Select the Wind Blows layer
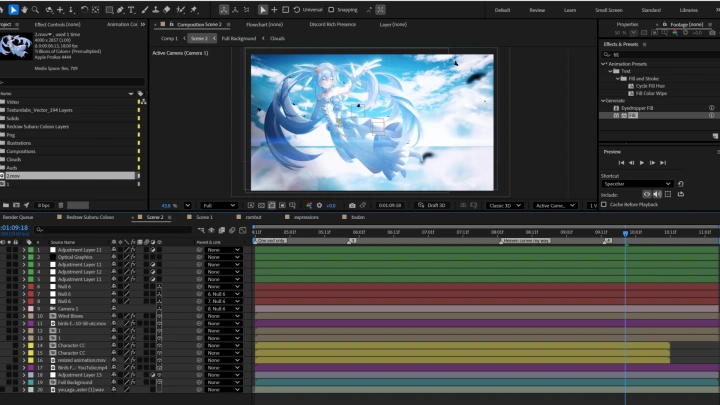The image size is (720, 405). tap(69, 316)
